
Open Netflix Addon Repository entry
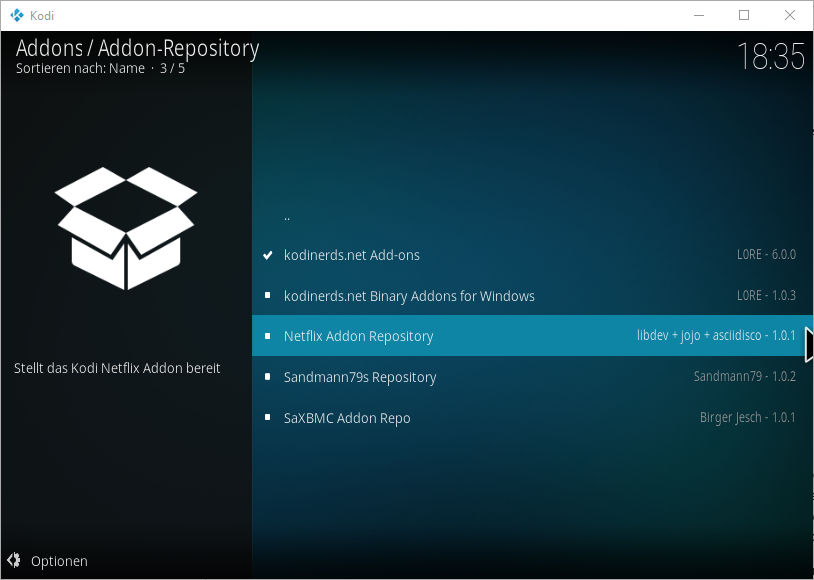coord(533,335)
